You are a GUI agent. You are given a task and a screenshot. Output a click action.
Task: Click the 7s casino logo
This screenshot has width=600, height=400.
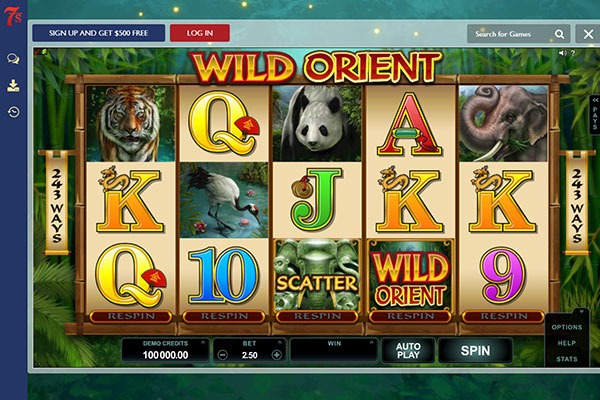click(x=13, y=15)
